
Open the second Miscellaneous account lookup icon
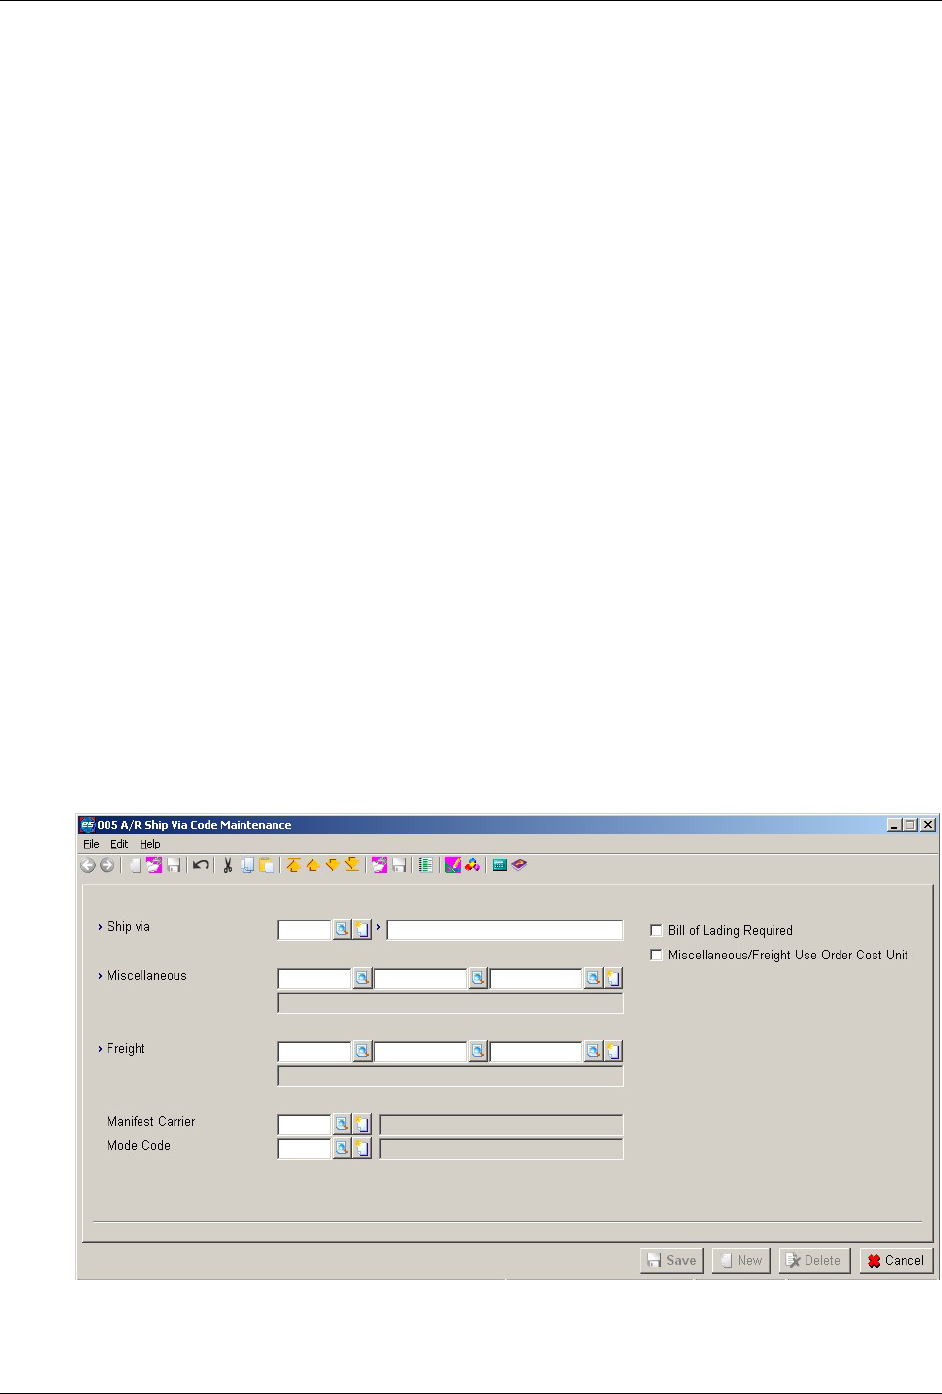[x=478, y=978]
